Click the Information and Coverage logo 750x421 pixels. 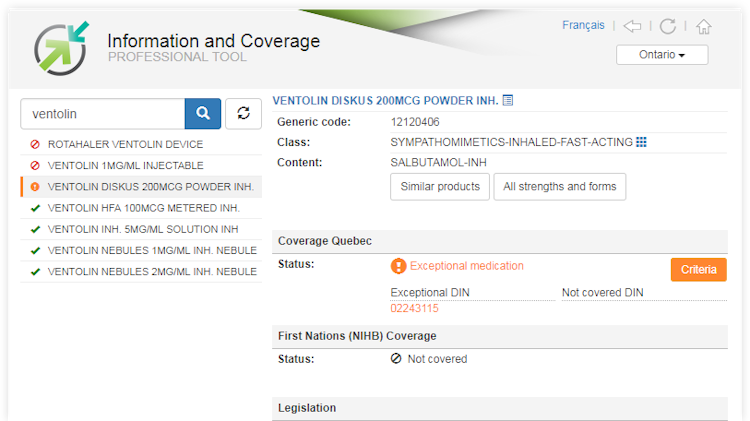(61, 48)
